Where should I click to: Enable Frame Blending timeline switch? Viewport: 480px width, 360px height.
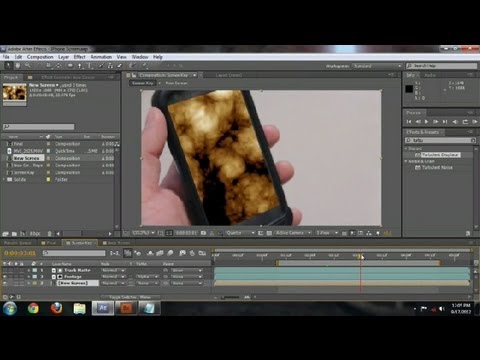point(160,253)
